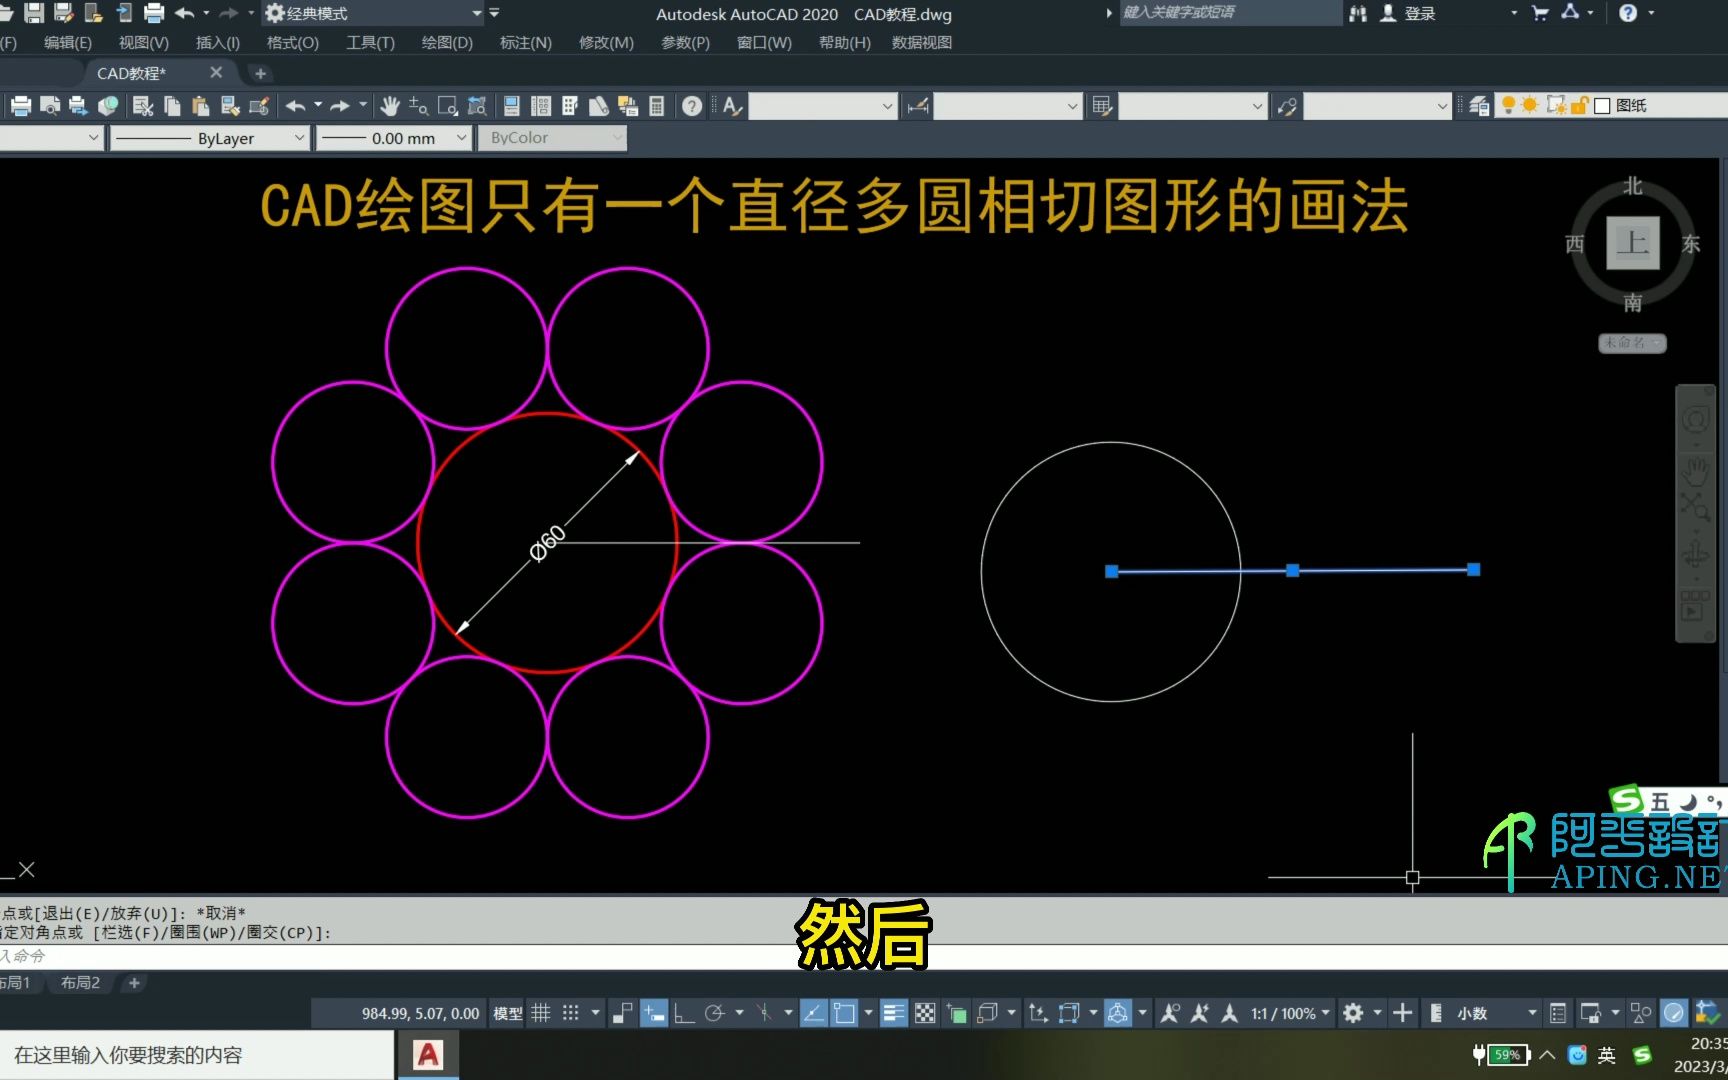This screenshot has height=1080, width=1728.
Task: Switch to the 布局2 layout tab
Action: point(80,983)
